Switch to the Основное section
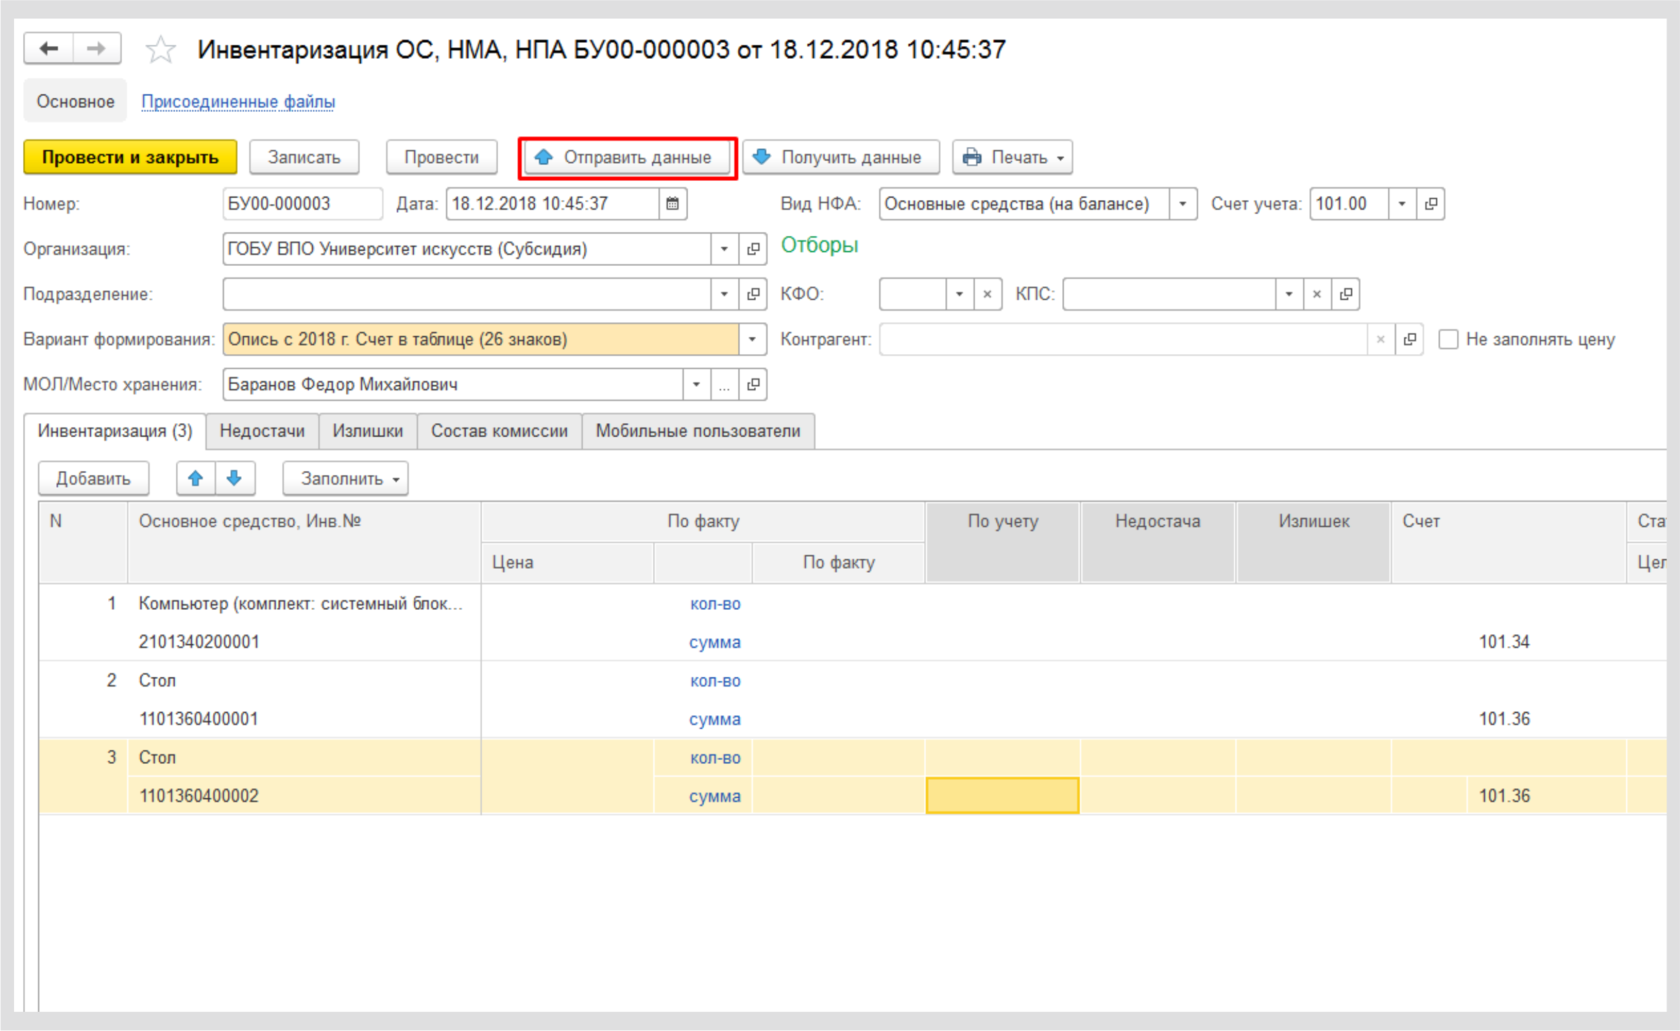This screenshot has width=1680, height=1031. pyautogui.click(x=76, y=101)
